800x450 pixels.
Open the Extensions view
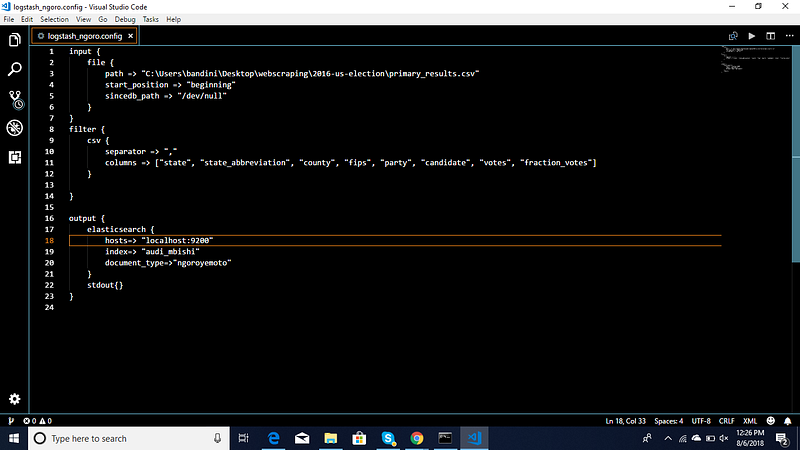coord(15,157)
